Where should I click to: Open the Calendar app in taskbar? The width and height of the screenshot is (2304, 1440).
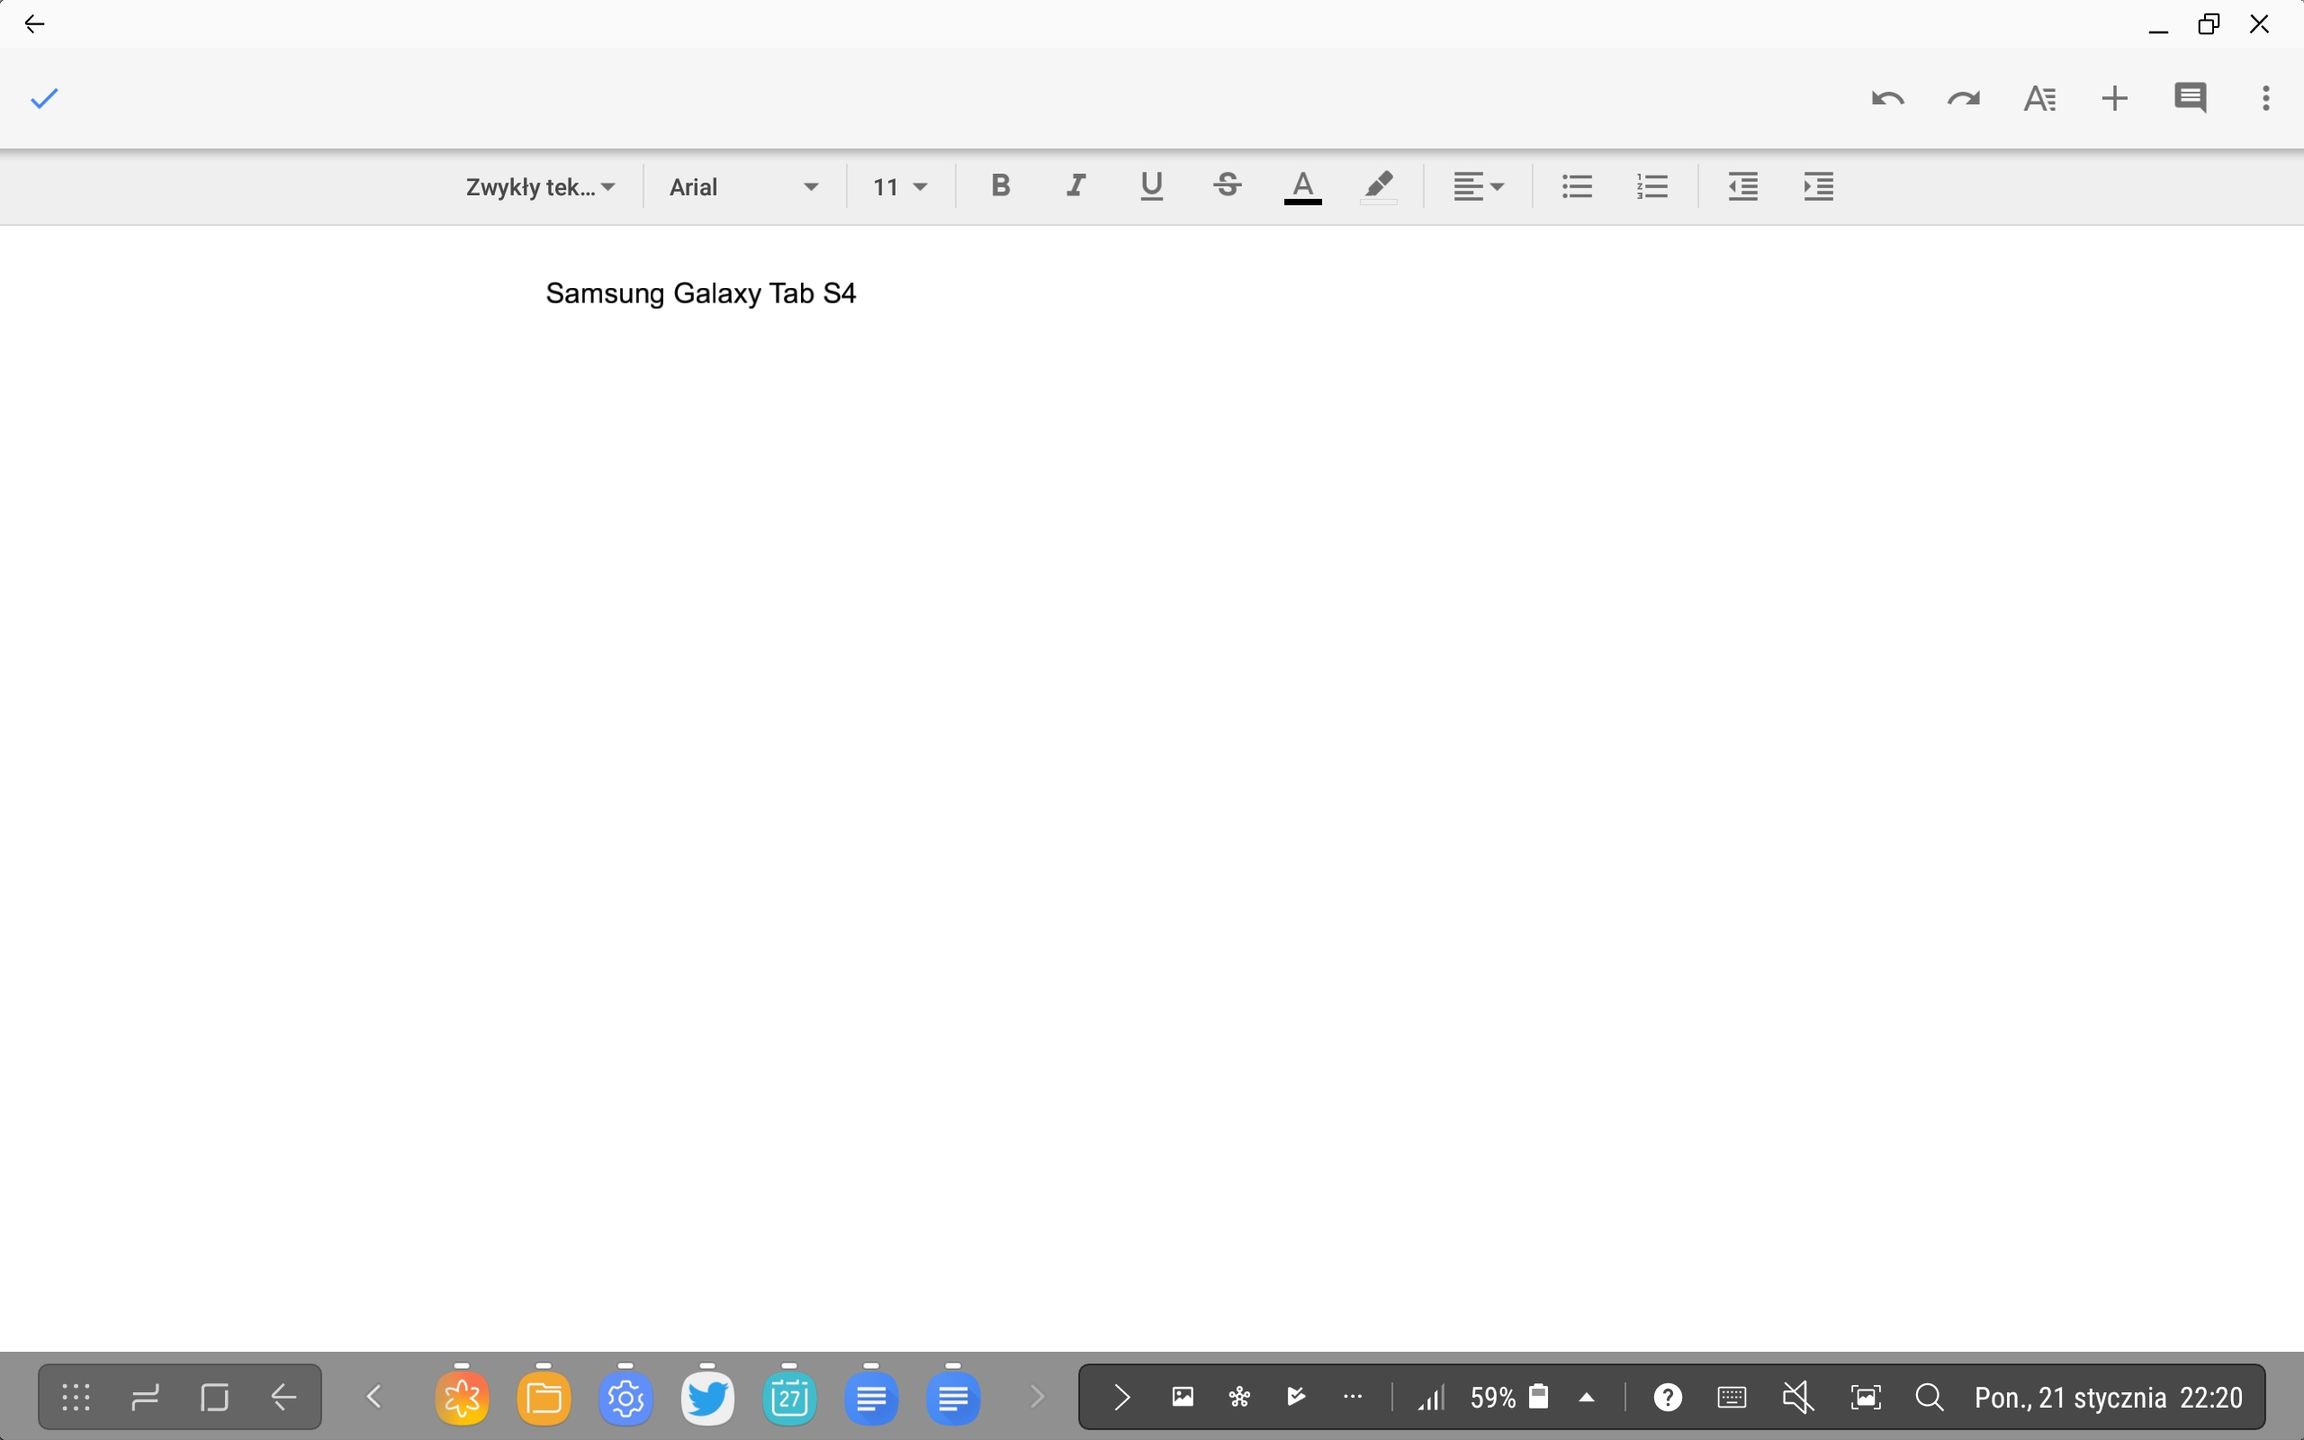(790, 1397)
